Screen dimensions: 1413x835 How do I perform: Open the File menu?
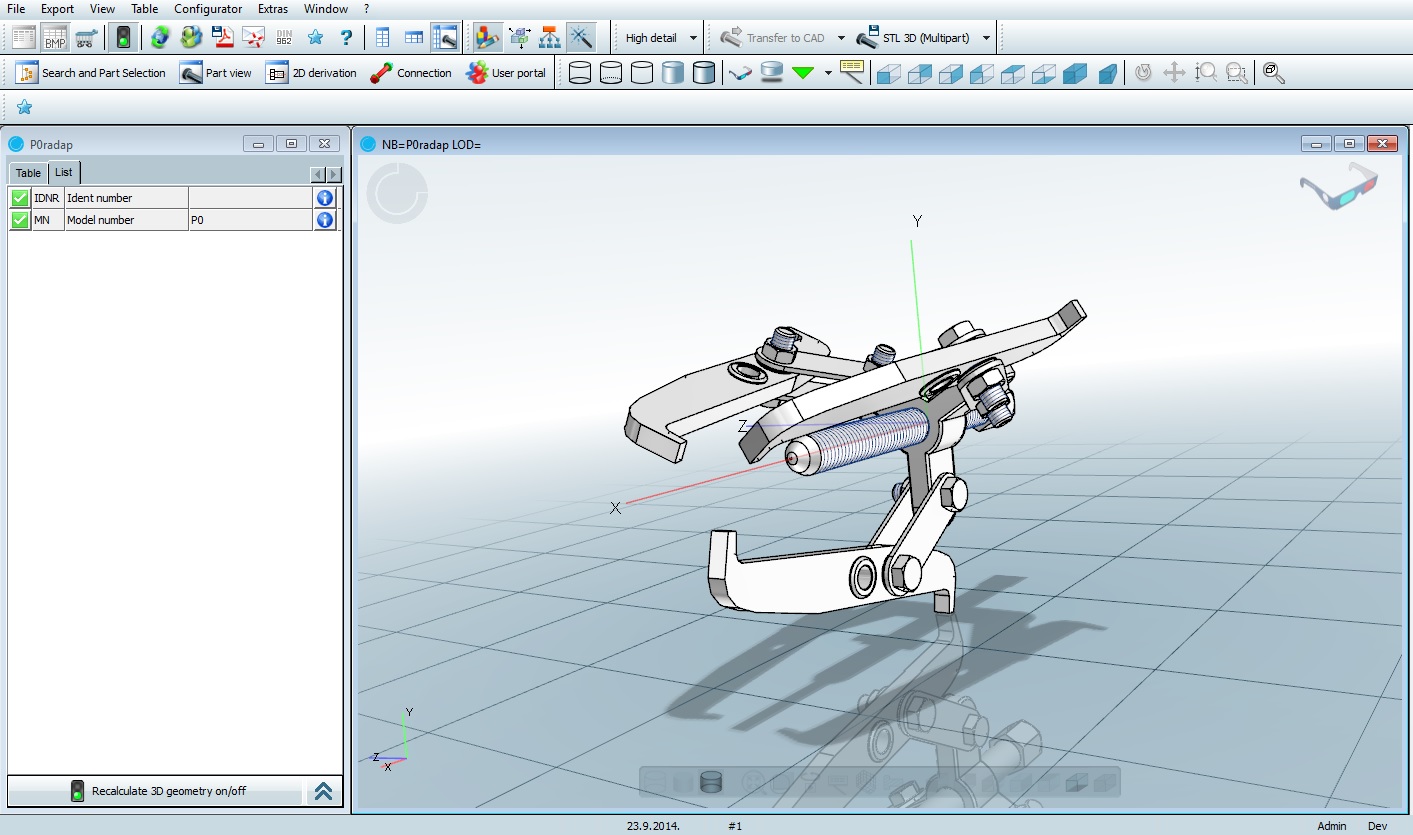(x=16, y=9)
